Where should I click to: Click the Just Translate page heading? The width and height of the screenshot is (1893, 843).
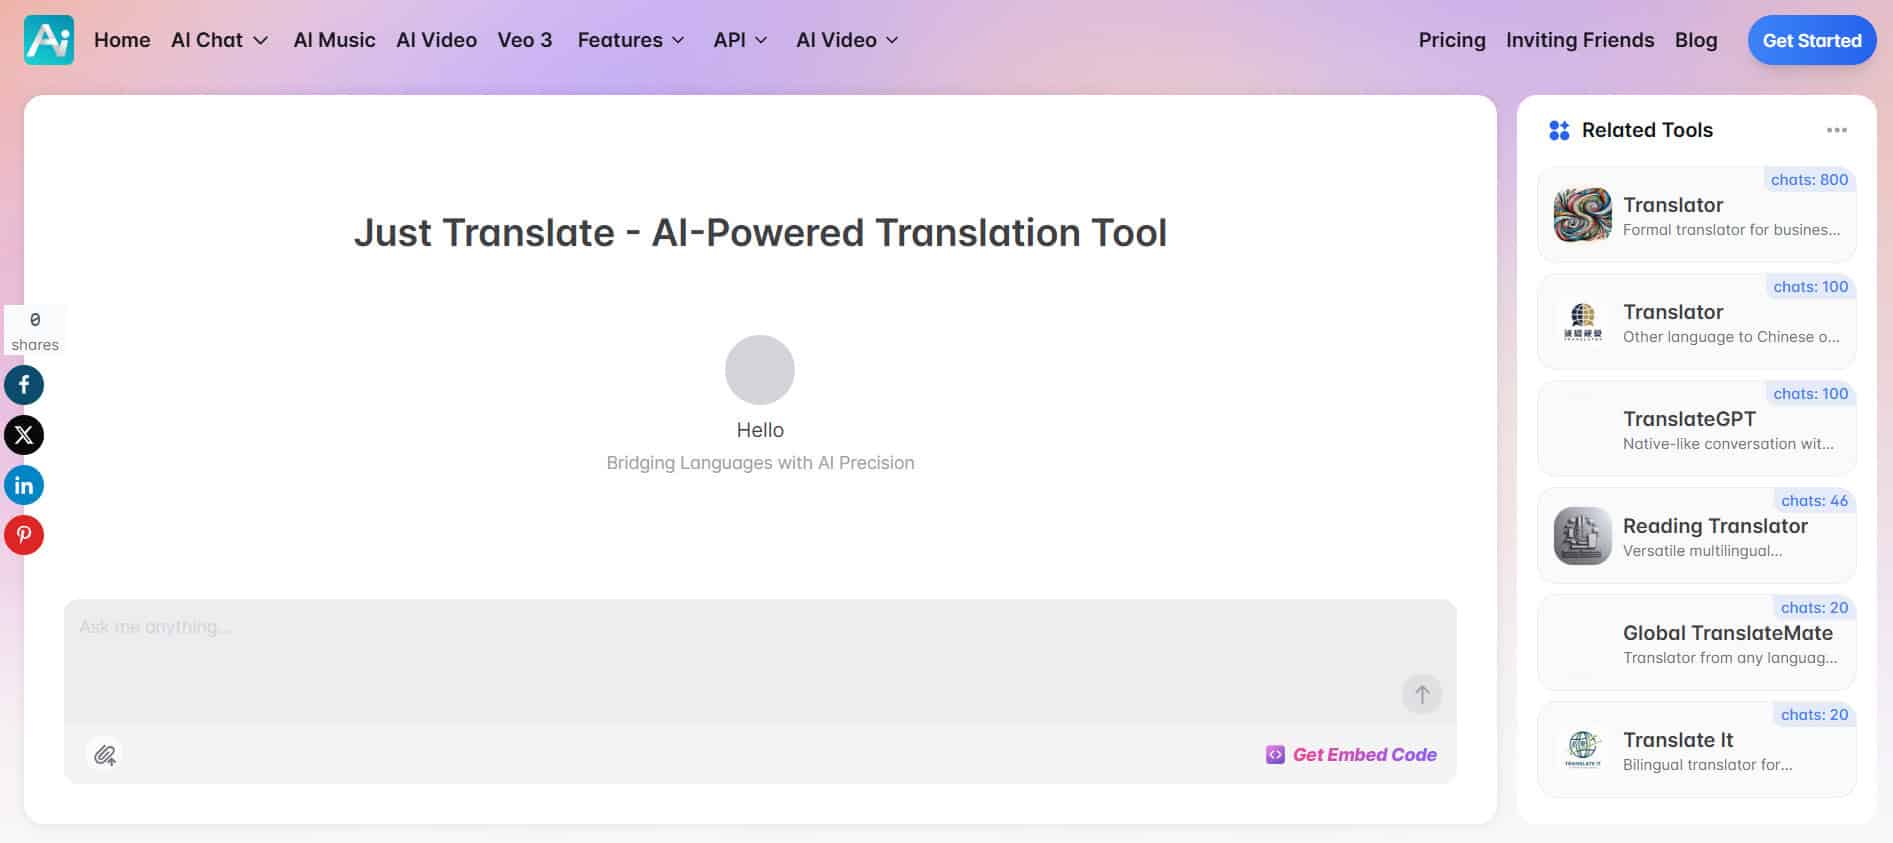(760, 233)
